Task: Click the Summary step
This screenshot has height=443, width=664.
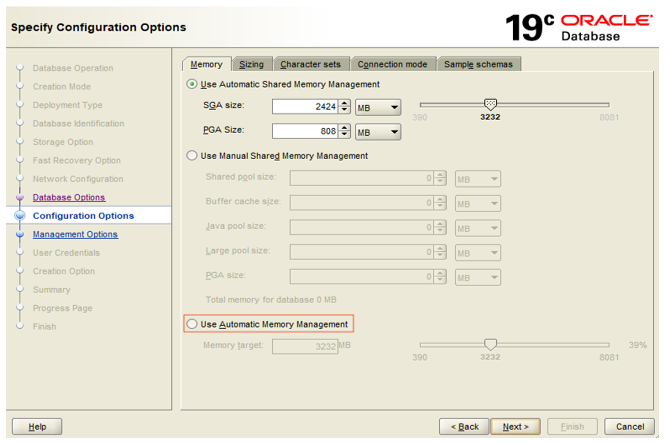Action: [52, 290]
